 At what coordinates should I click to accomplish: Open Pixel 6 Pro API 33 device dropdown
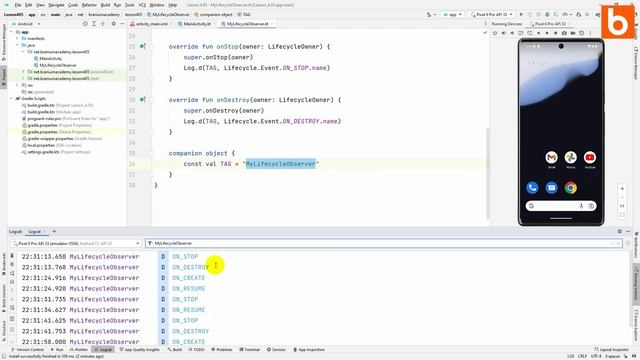tap(491, 14)
